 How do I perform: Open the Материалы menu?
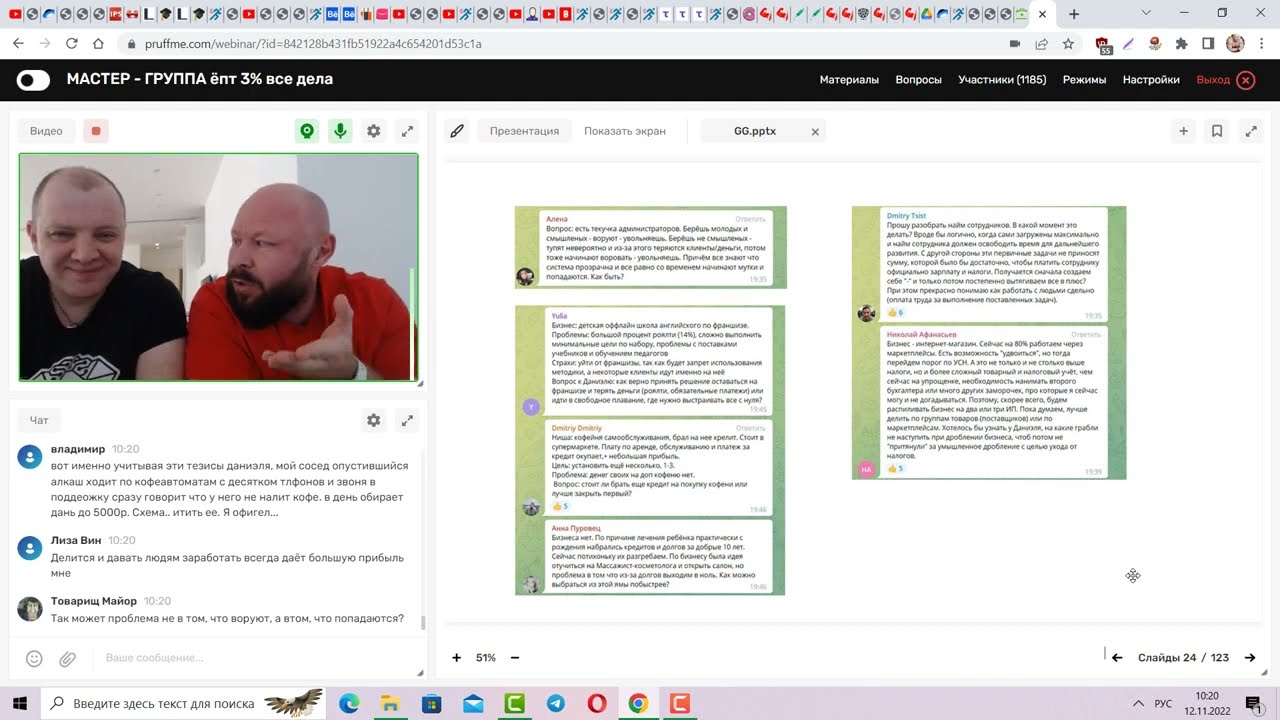[849, 80]
